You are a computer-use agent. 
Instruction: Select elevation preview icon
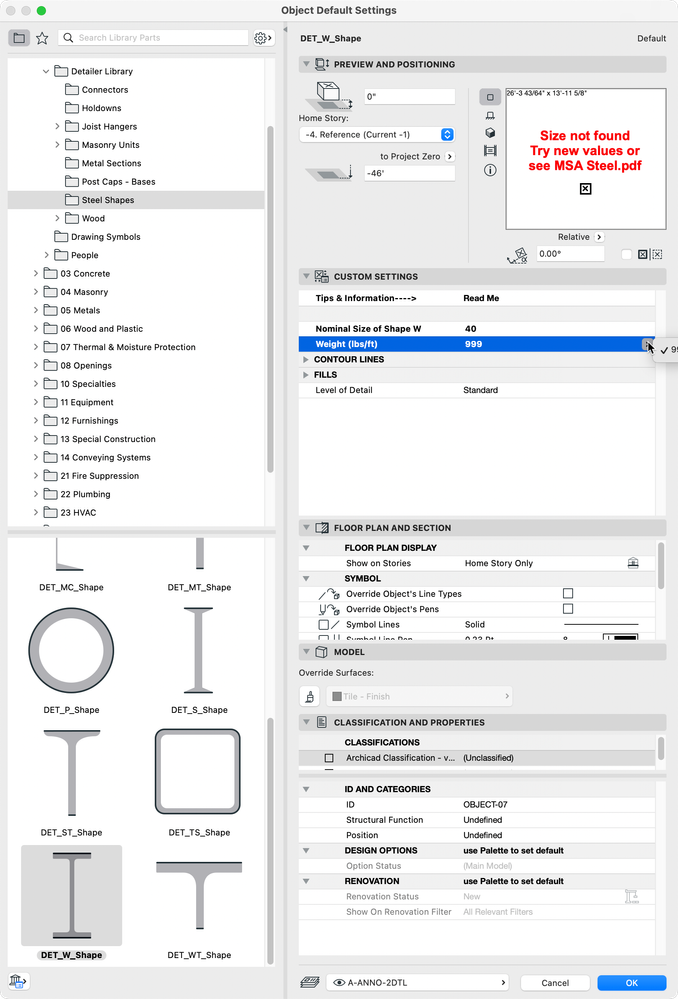pos(490,115)
